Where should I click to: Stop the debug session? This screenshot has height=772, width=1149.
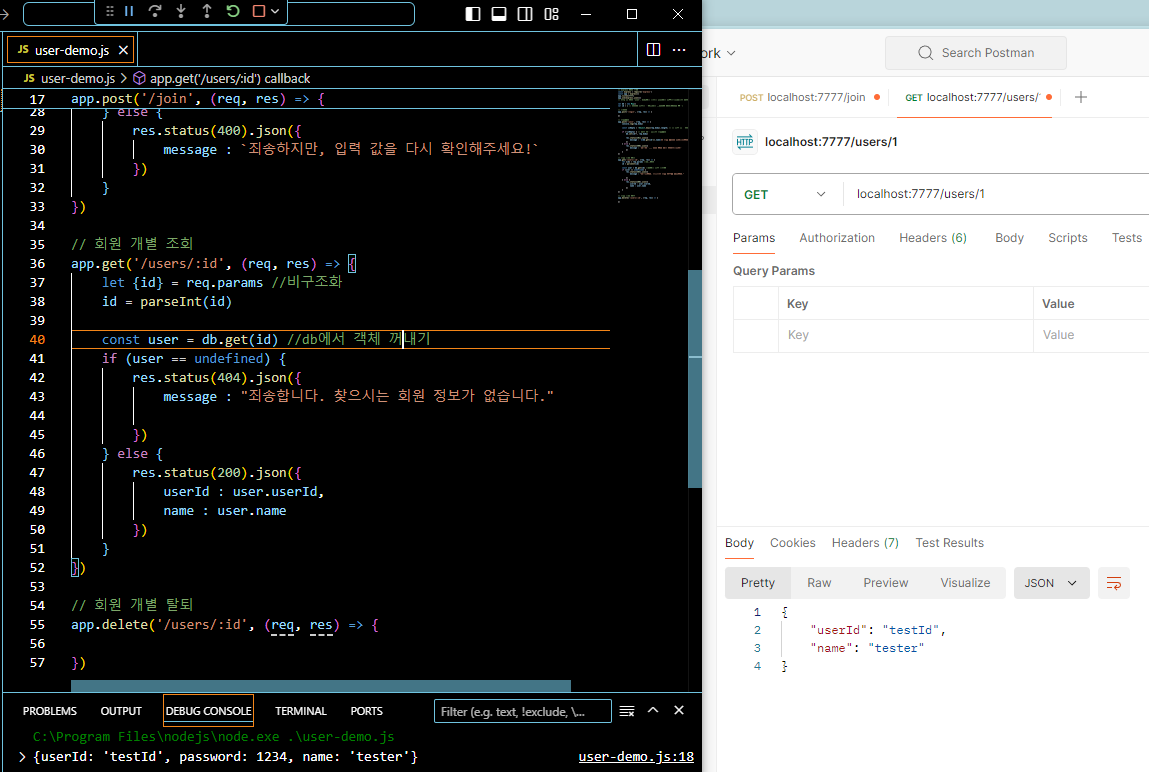pyautogui.click(x=259, y=11)
